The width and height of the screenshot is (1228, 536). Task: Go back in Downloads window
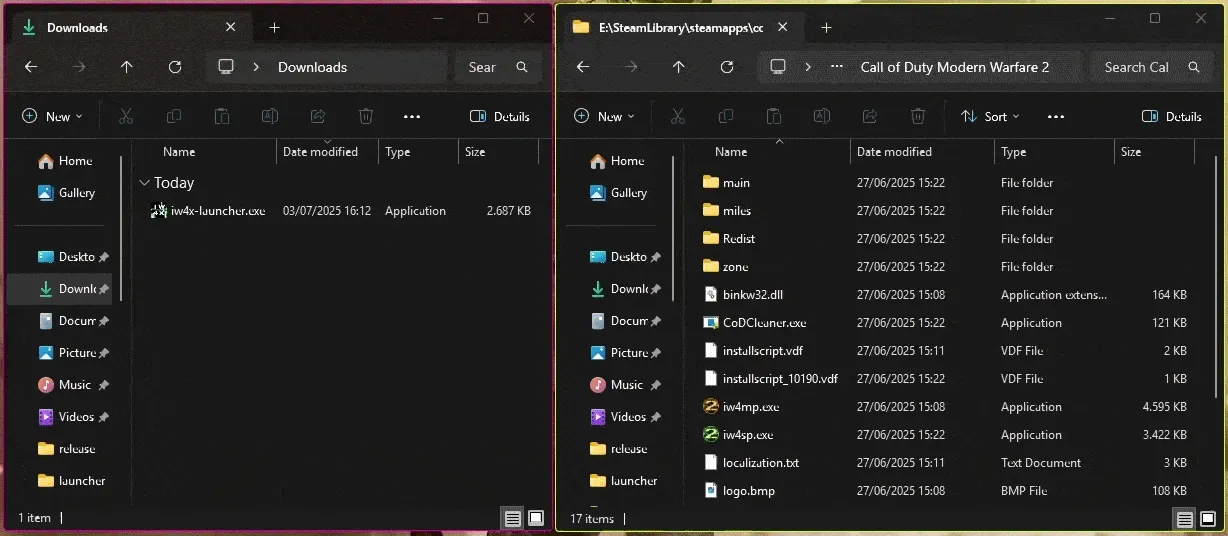(31, 67)
